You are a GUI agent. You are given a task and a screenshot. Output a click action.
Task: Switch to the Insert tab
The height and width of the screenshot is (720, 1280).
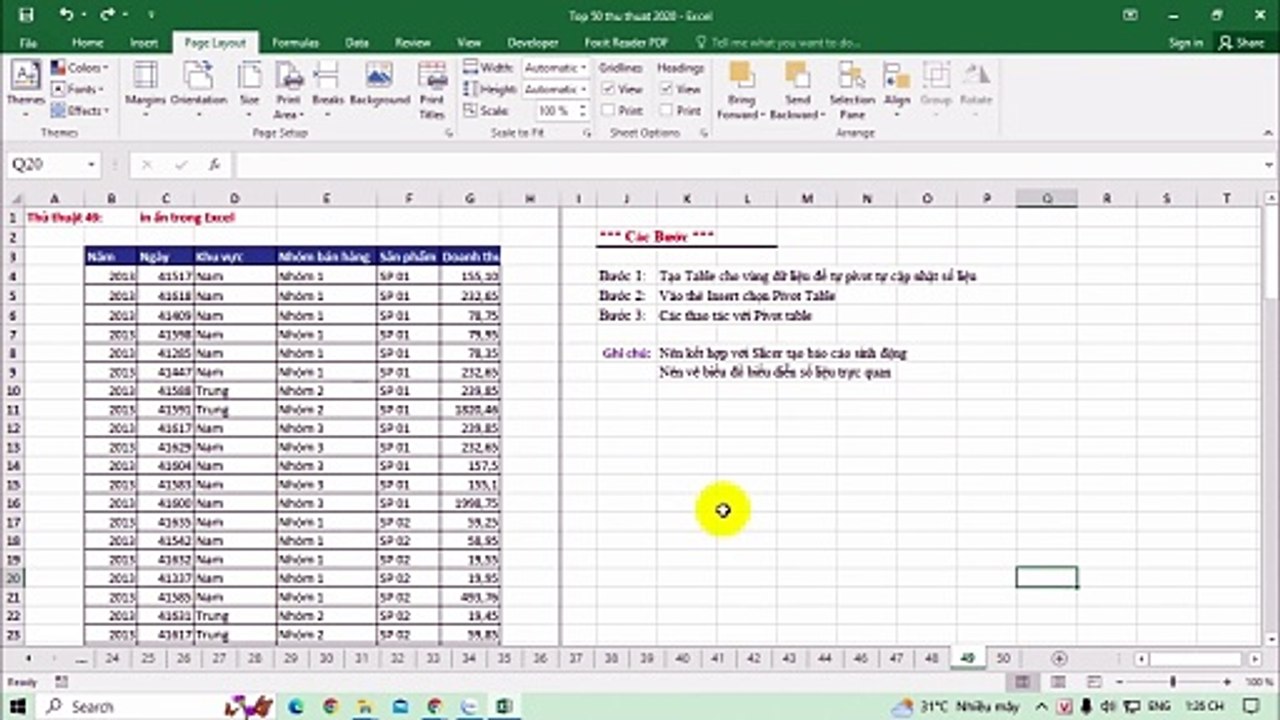(x=143, y=43)
